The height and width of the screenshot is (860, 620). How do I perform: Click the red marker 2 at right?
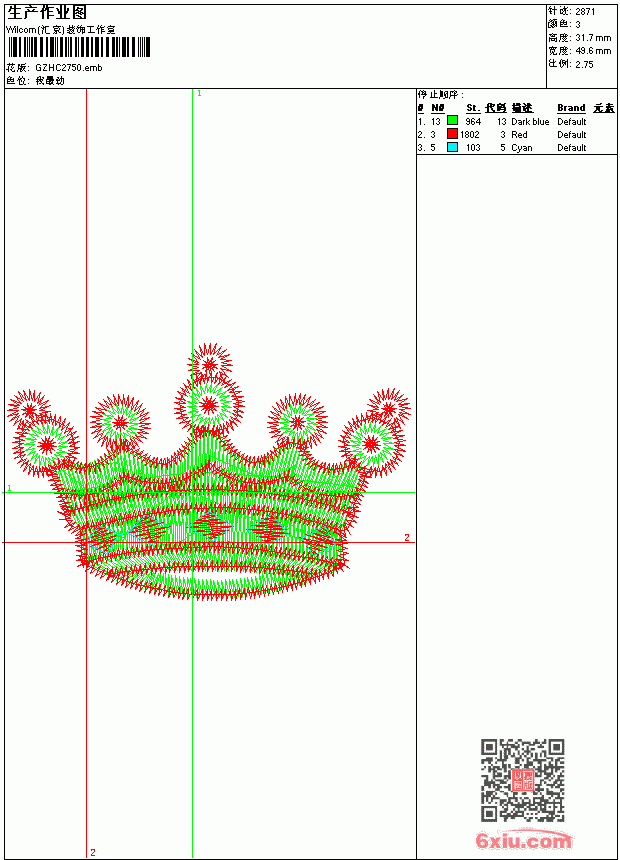tap(407, 537)
